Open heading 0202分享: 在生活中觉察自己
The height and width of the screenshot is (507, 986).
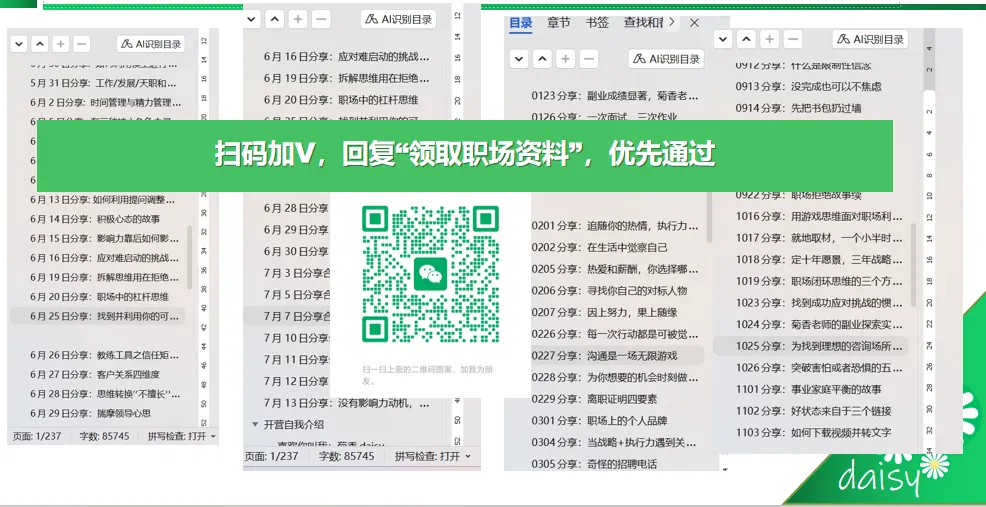click(599, 247)
